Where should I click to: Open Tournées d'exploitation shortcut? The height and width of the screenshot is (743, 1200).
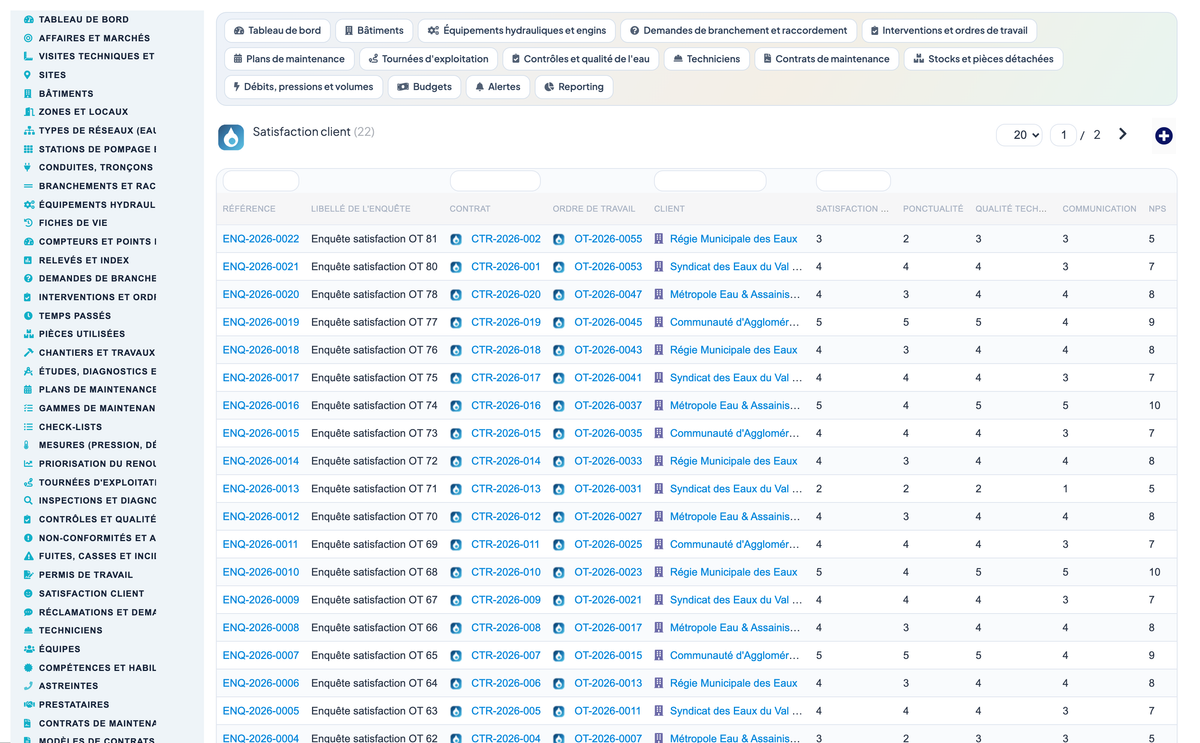point(428,59)
